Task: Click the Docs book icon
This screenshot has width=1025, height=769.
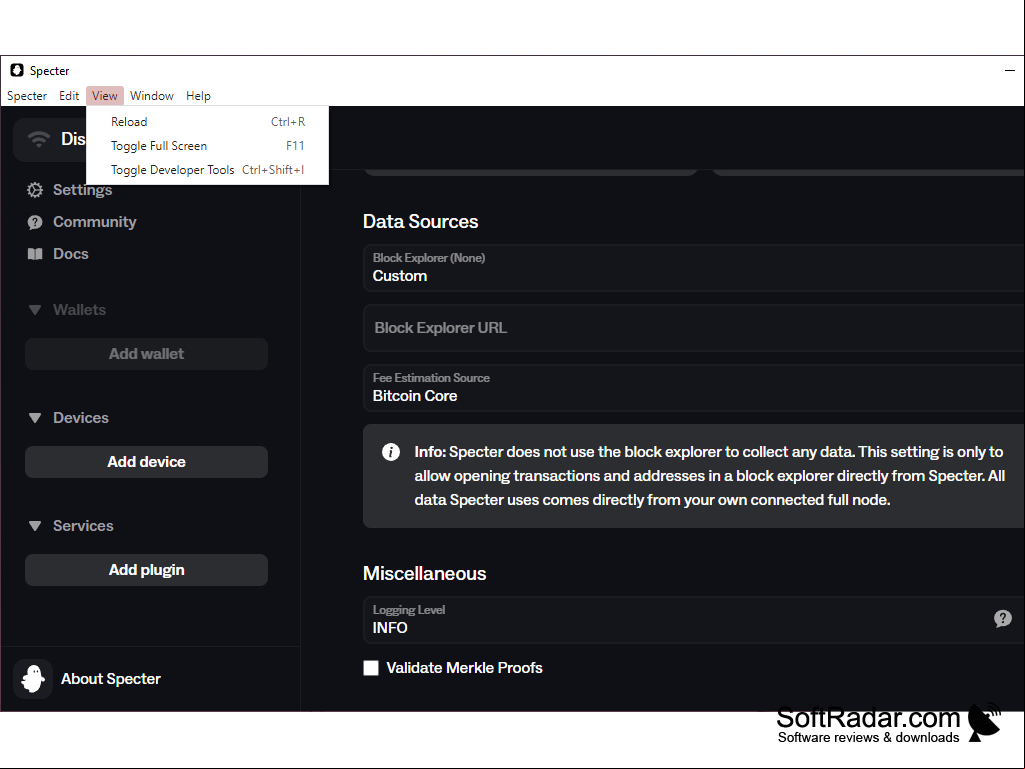Action: pos(35,254)
